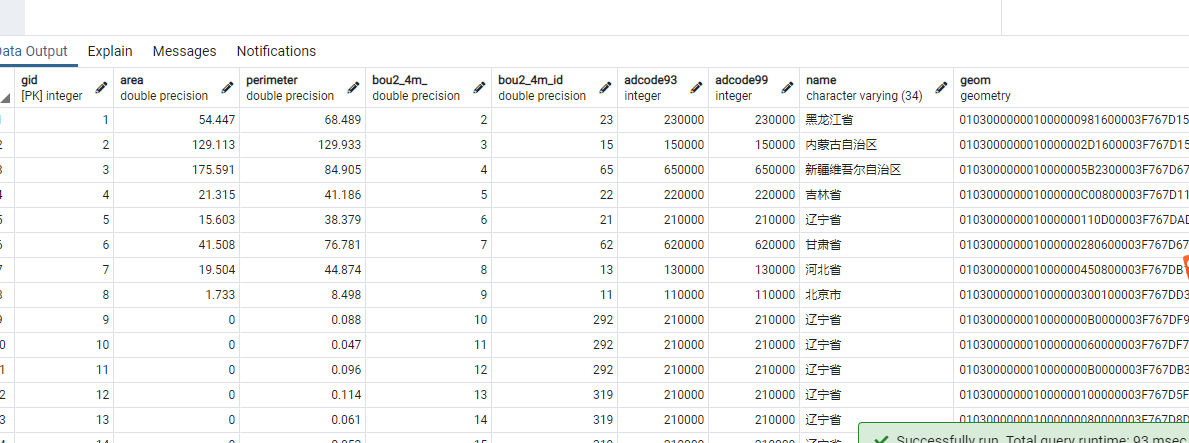The image size is (1189, 443).
Task: Click the name cell 黑龙江省
Action: pos(876,120)
